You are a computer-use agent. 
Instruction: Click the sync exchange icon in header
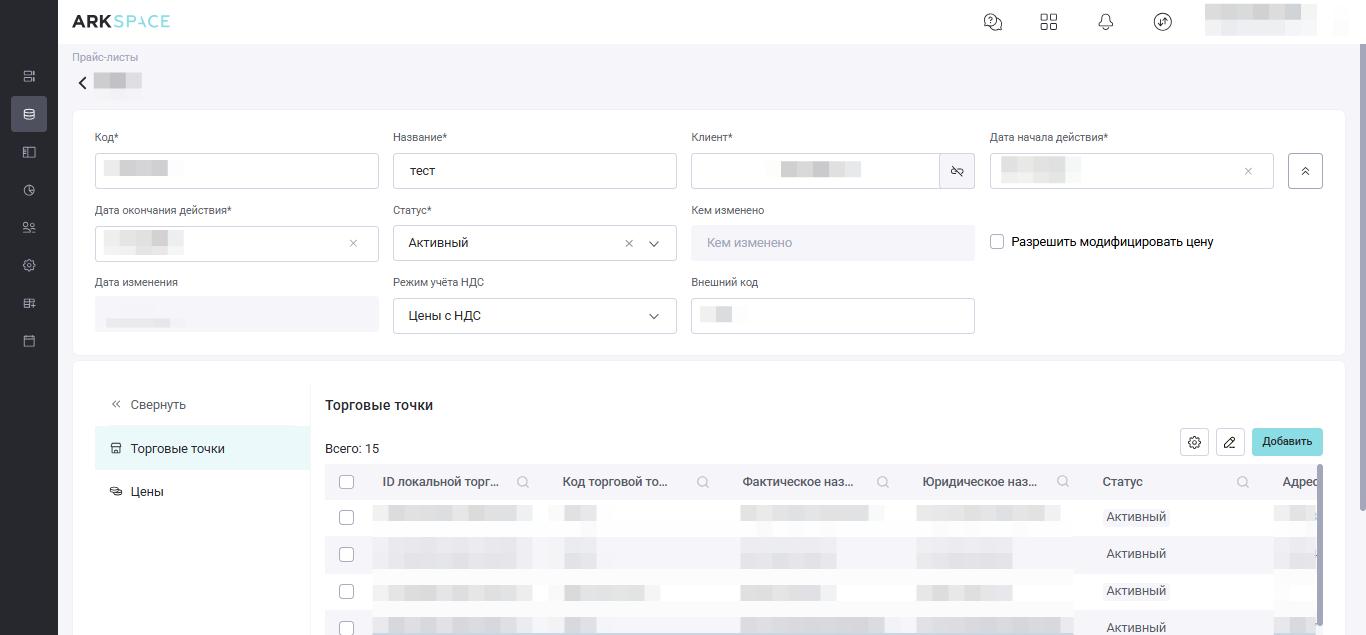tap(1162, 22)
